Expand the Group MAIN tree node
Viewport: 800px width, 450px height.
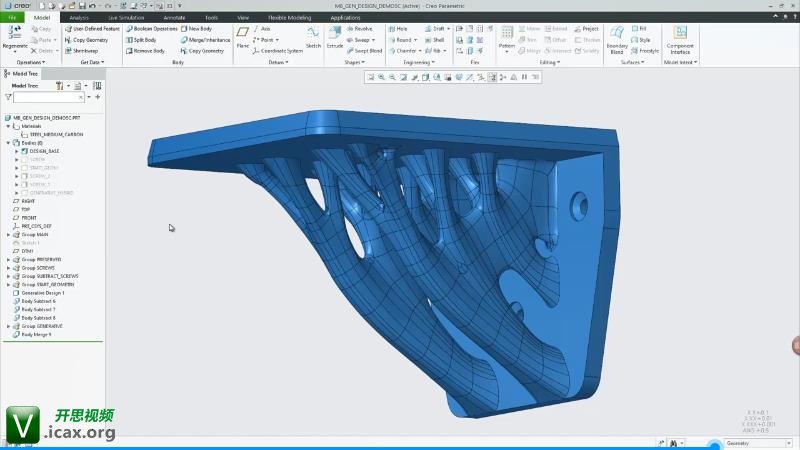tap(8, 235)
